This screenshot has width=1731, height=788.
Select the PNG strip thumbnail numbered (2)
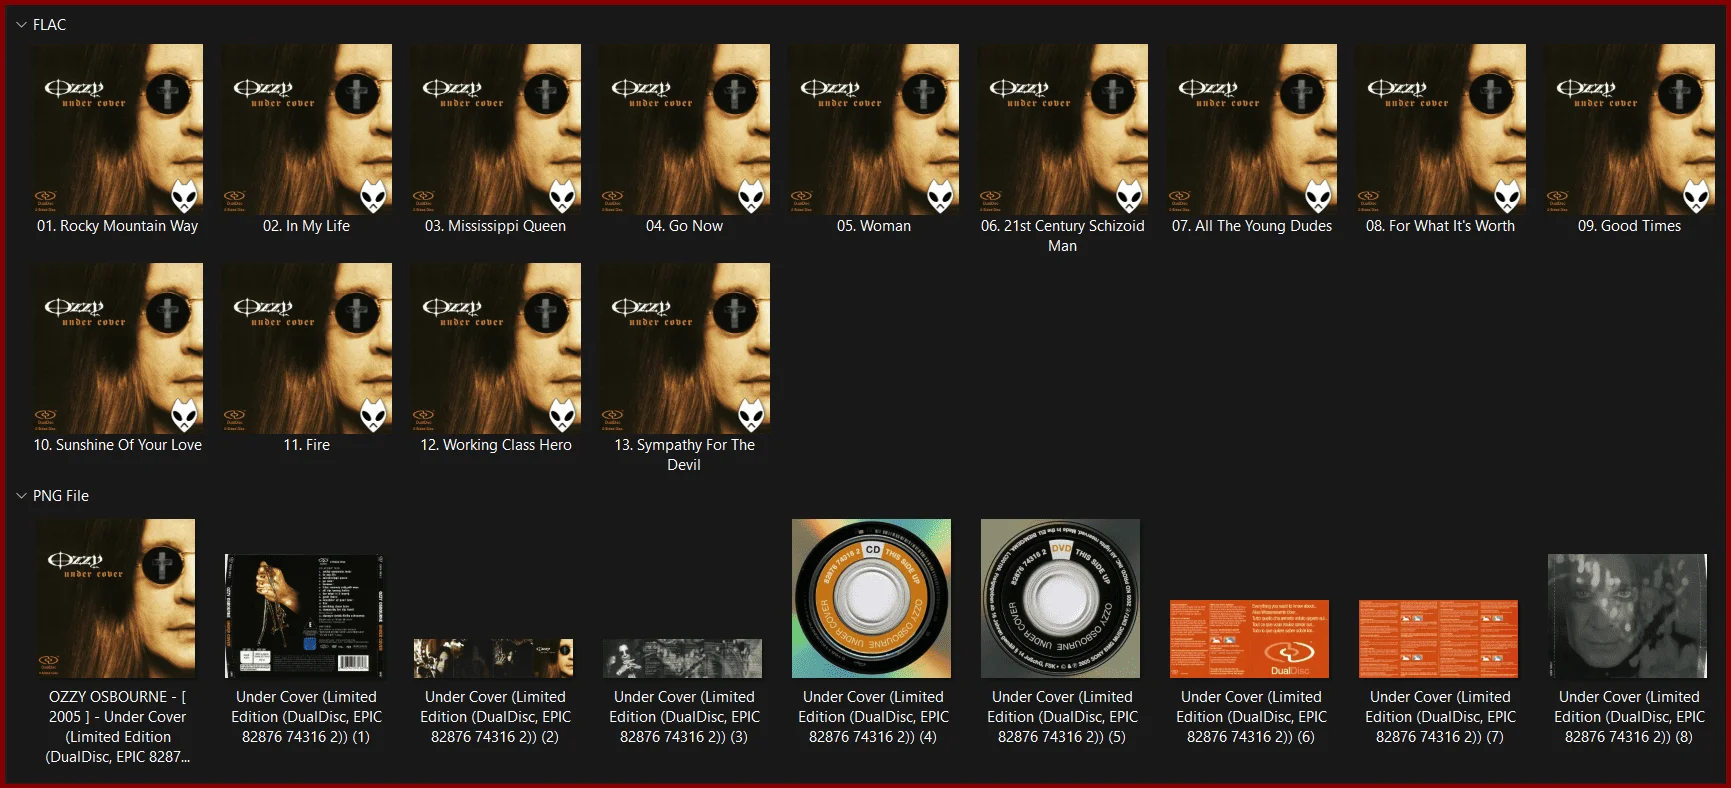[x=494, y=658]
